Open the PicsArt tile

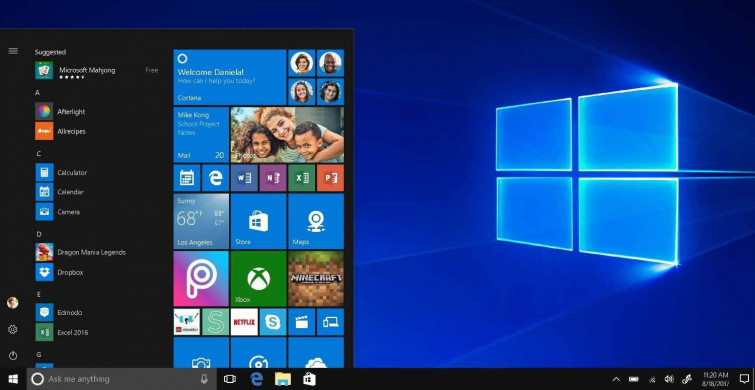coord(201,279)
